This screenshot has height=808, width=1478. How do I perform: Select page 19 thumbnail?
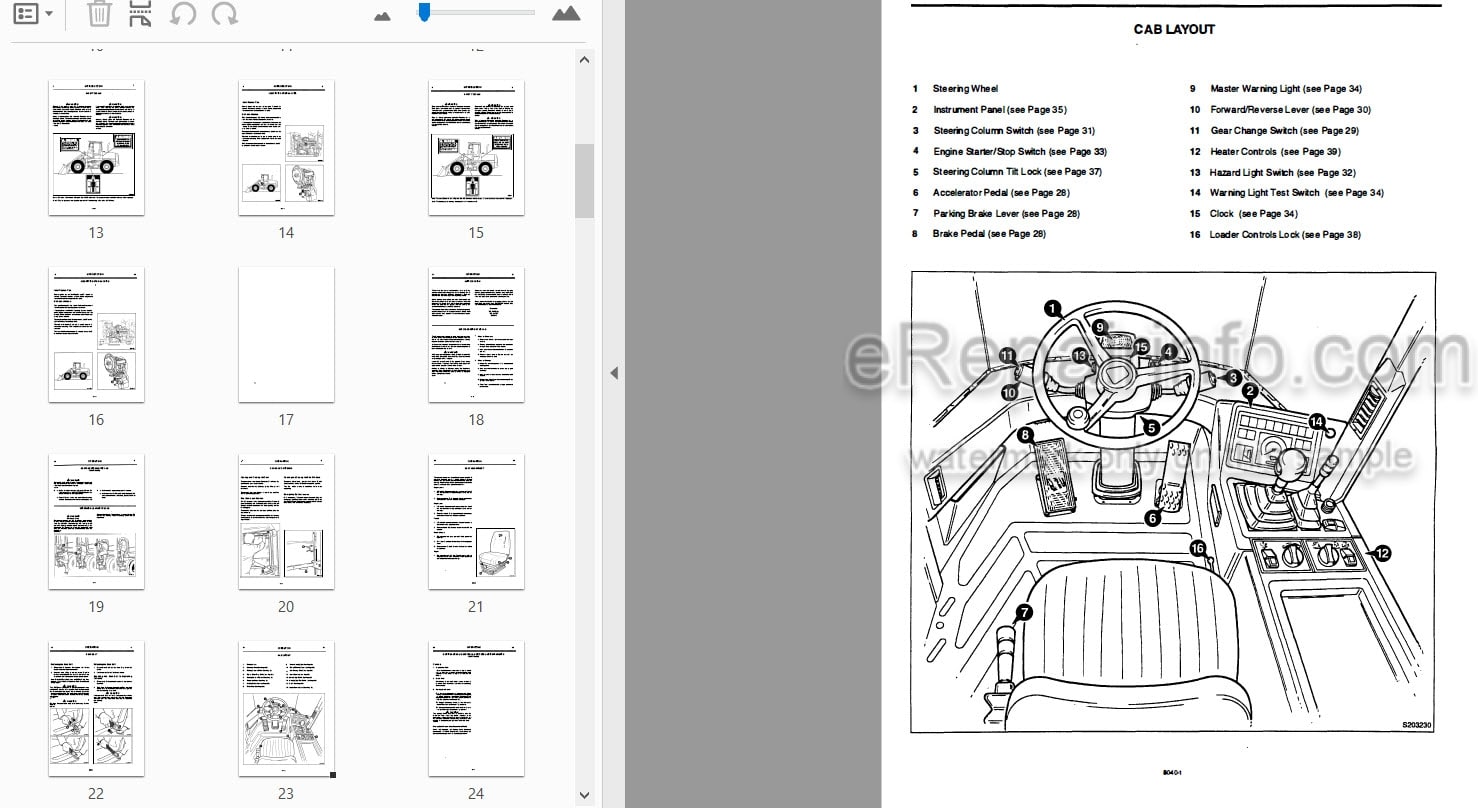96,521
